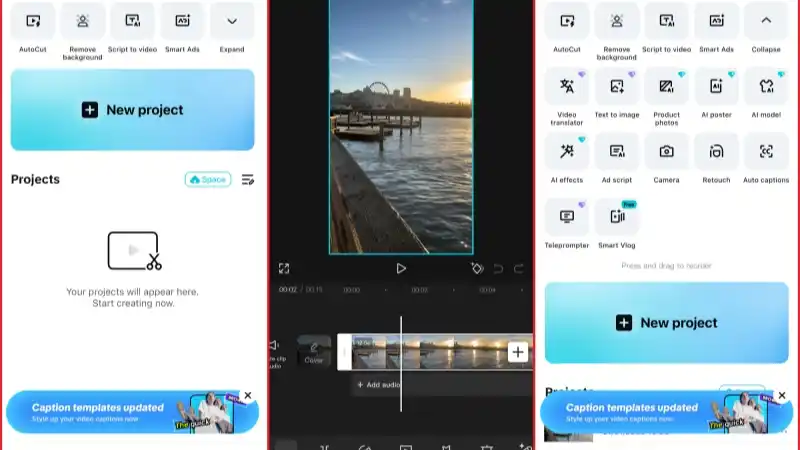Open the Cover editor

[x=314, y=352]
